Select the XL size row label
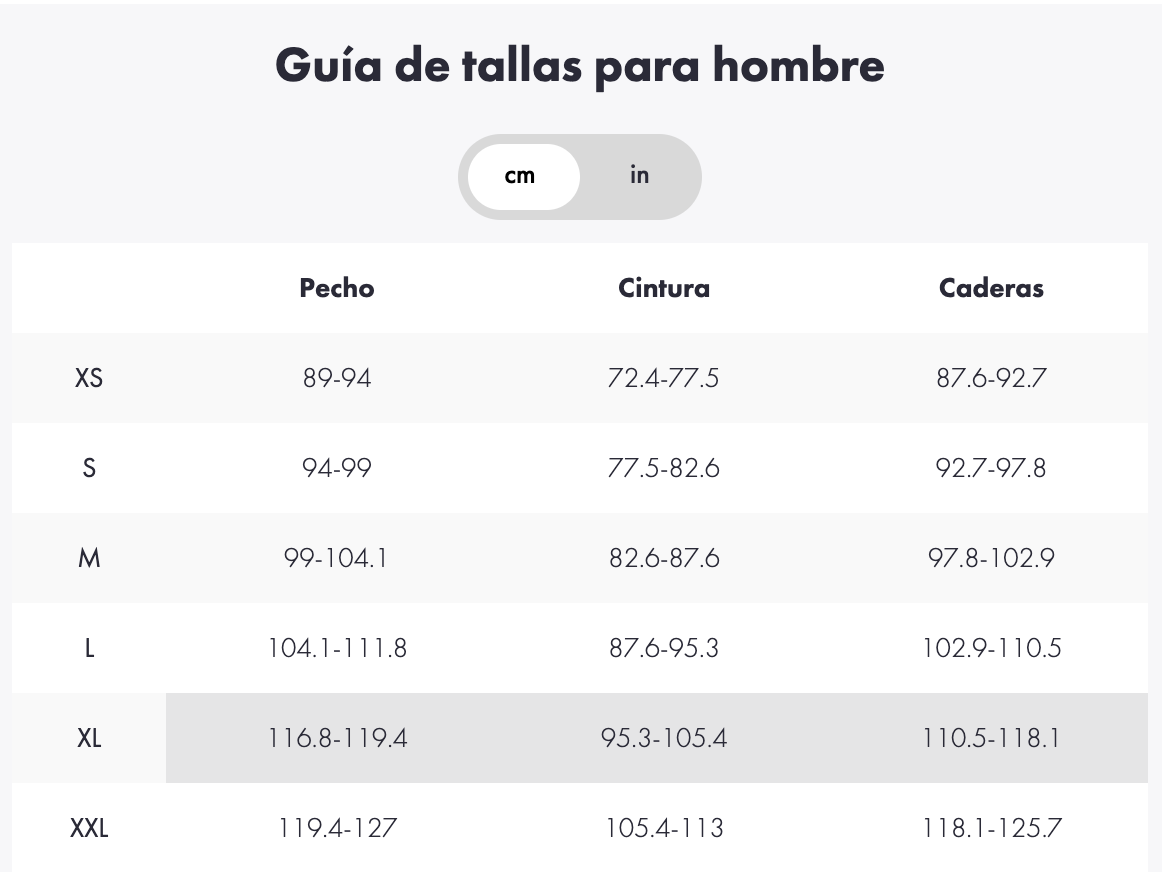 pos(89,738)
